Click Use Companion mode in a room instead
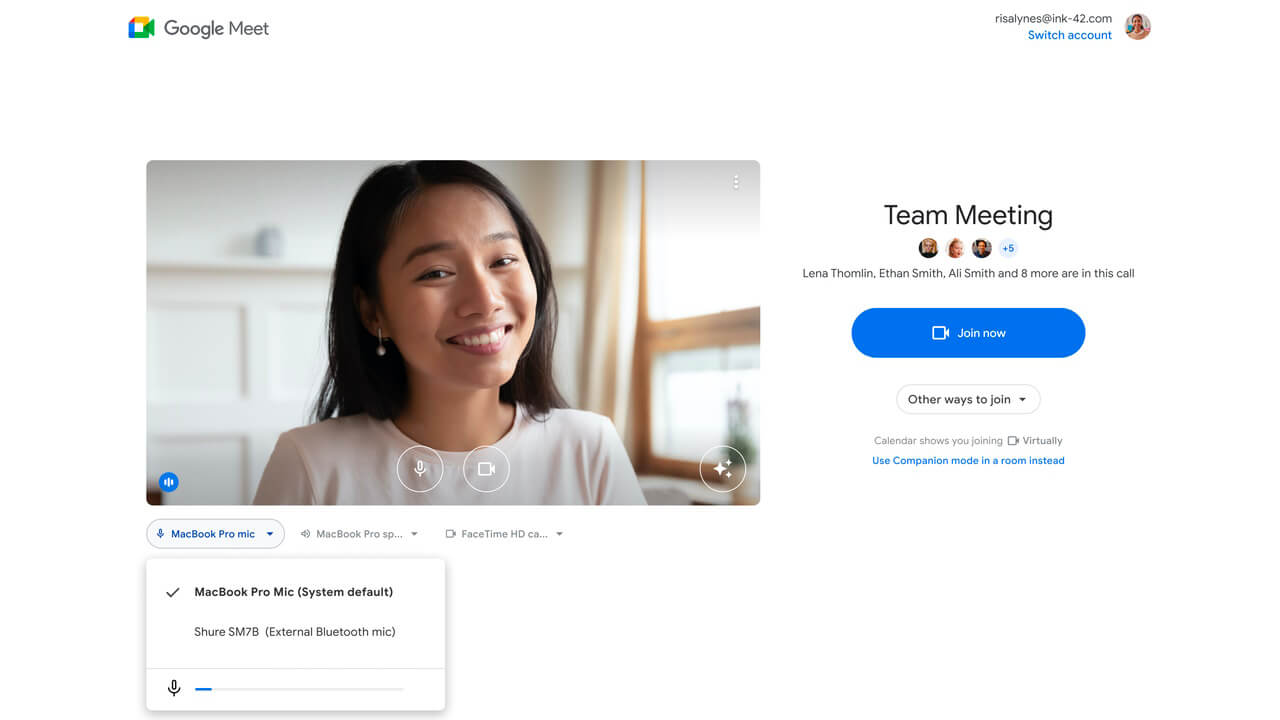 pyautogui.click(x=968, y=461)
